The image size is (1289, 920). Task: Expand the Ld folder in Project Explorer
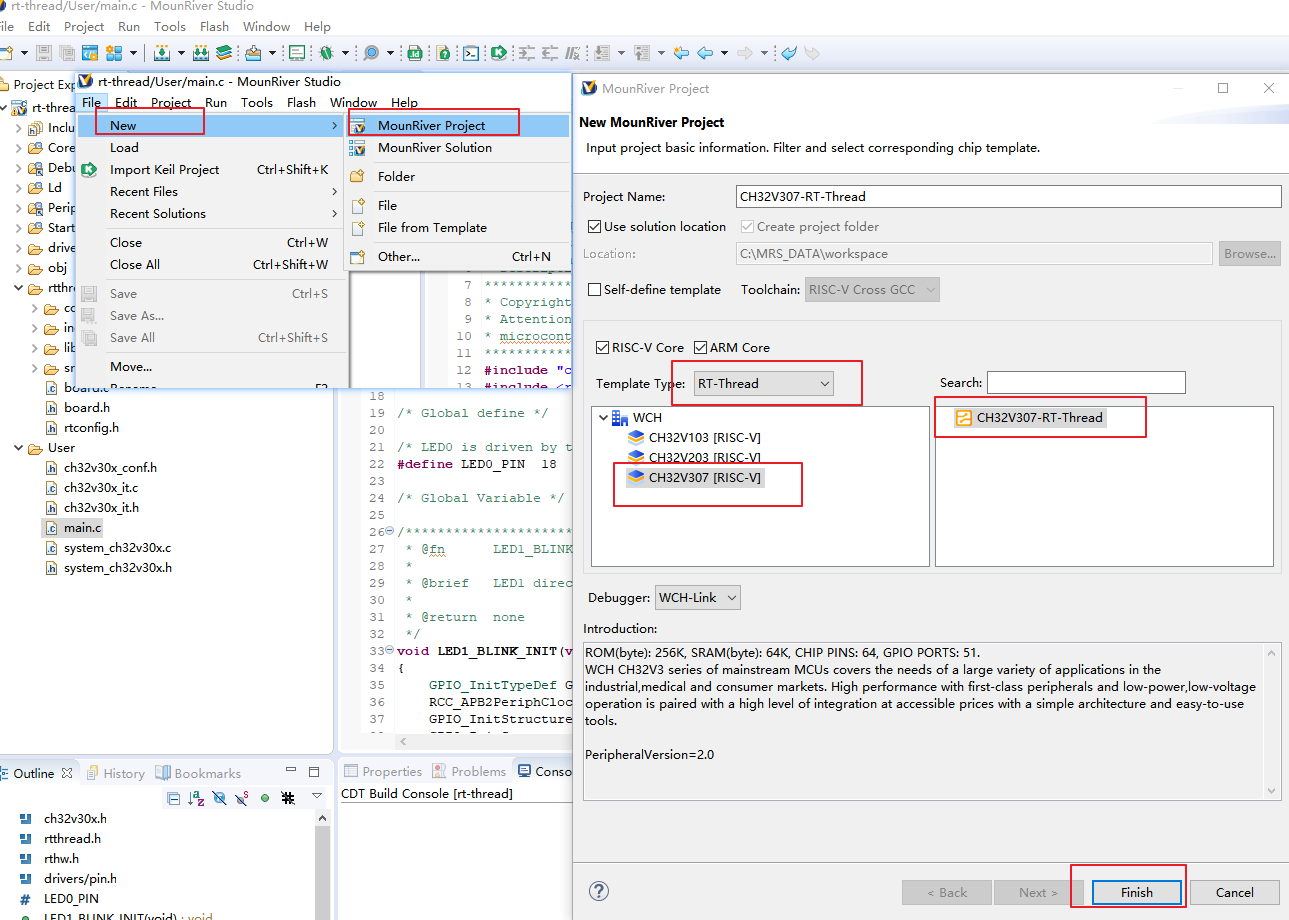click(20, 188)
